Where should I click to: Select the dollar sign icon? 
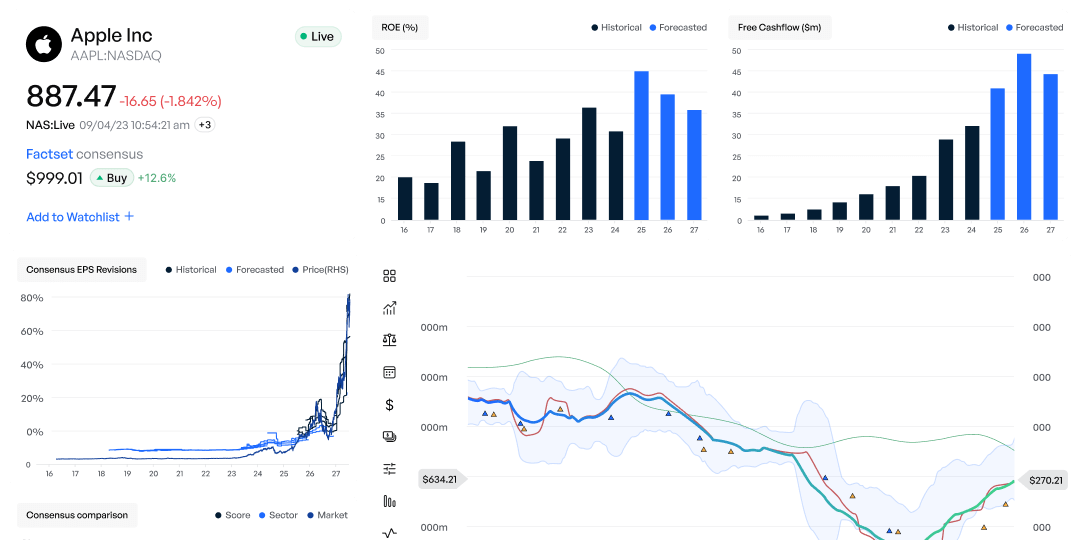[x=390, y=404]
